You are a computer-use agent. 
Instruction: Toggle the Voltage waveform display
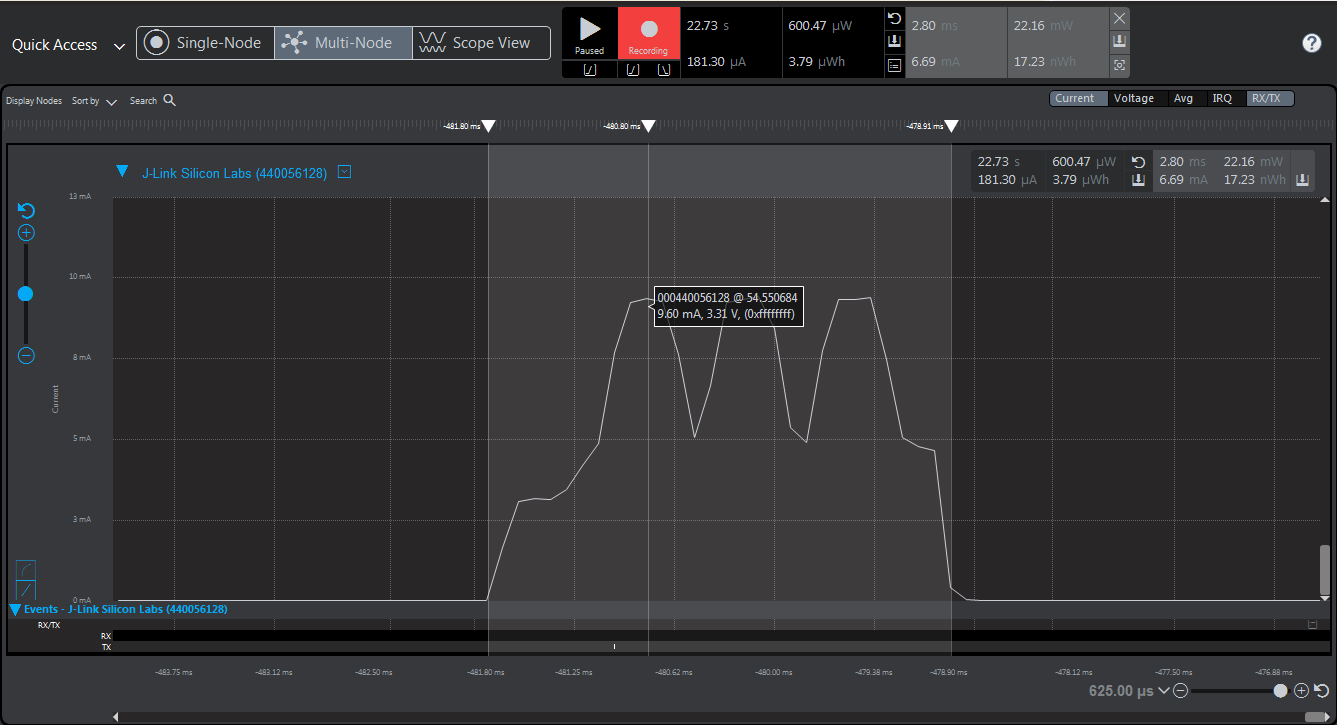(1134, 98)
